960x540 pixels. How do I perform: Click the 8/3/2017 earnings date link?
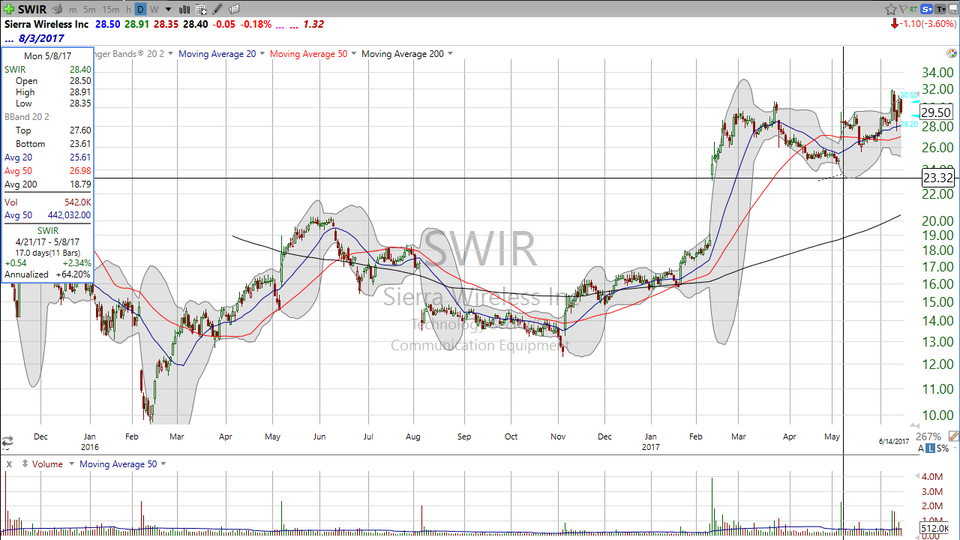click(41, 39)
